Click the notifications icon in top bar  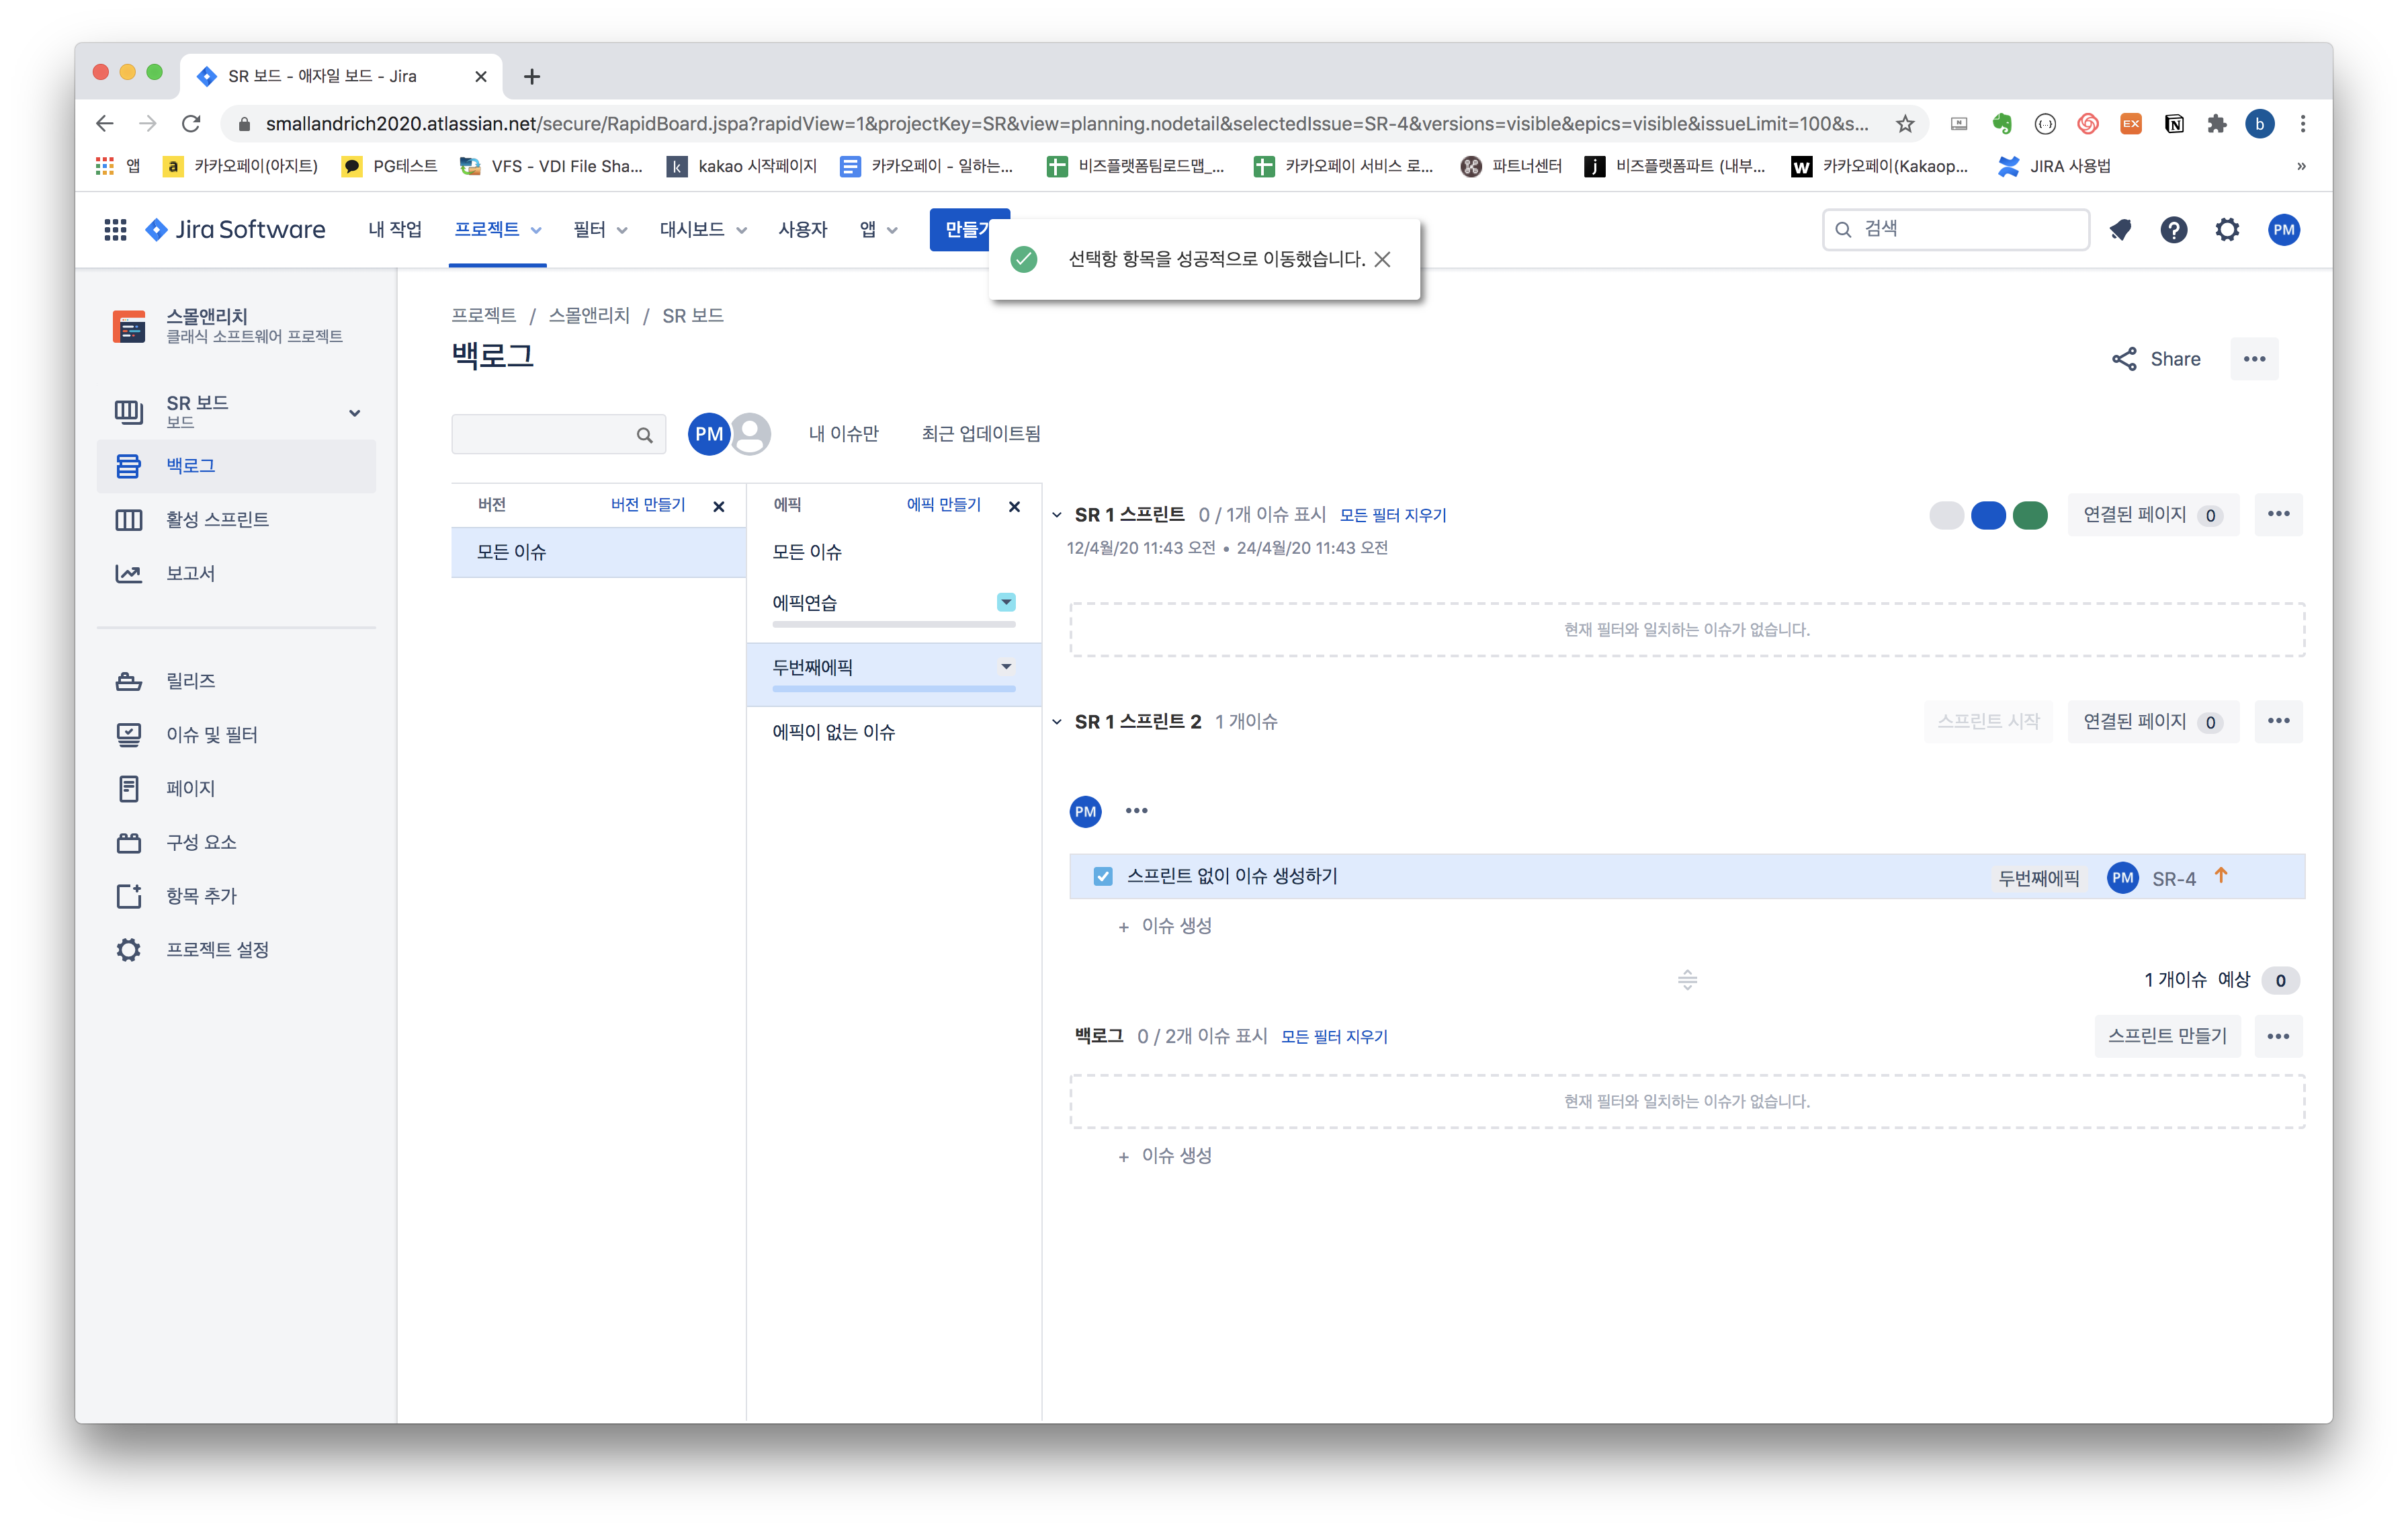point(2120,230)
